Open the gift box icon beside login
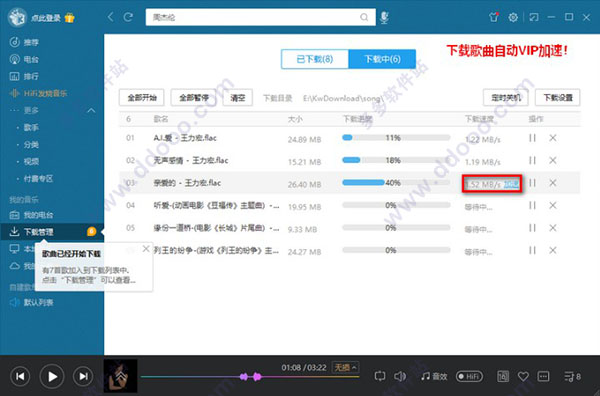 pos(70,18)
